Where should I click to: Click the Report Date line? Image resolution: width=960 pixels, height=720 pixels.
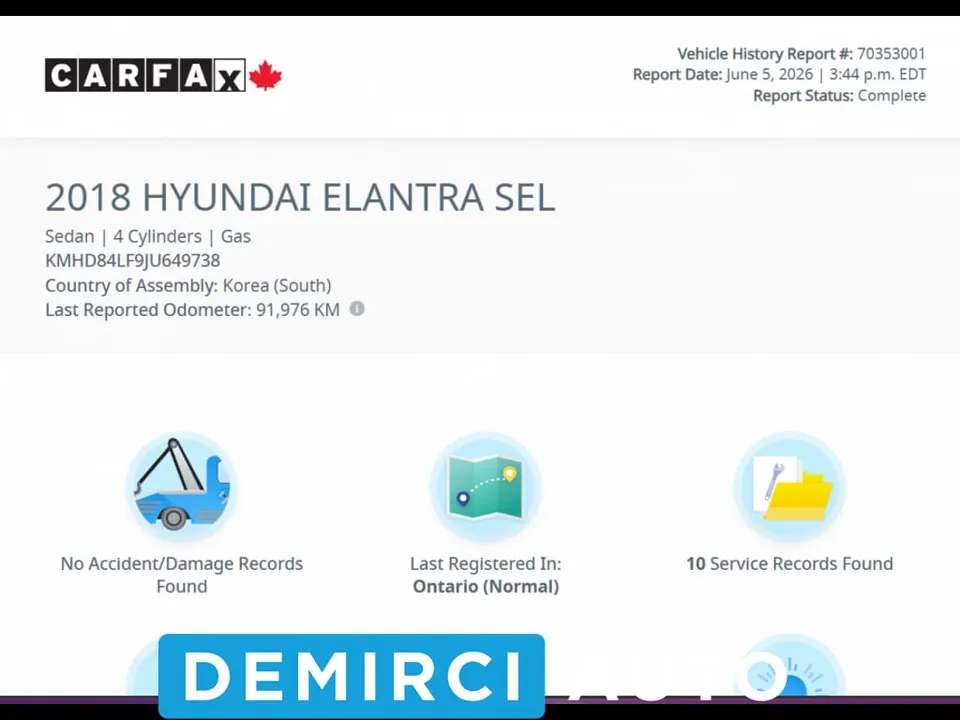coord(779,75)
